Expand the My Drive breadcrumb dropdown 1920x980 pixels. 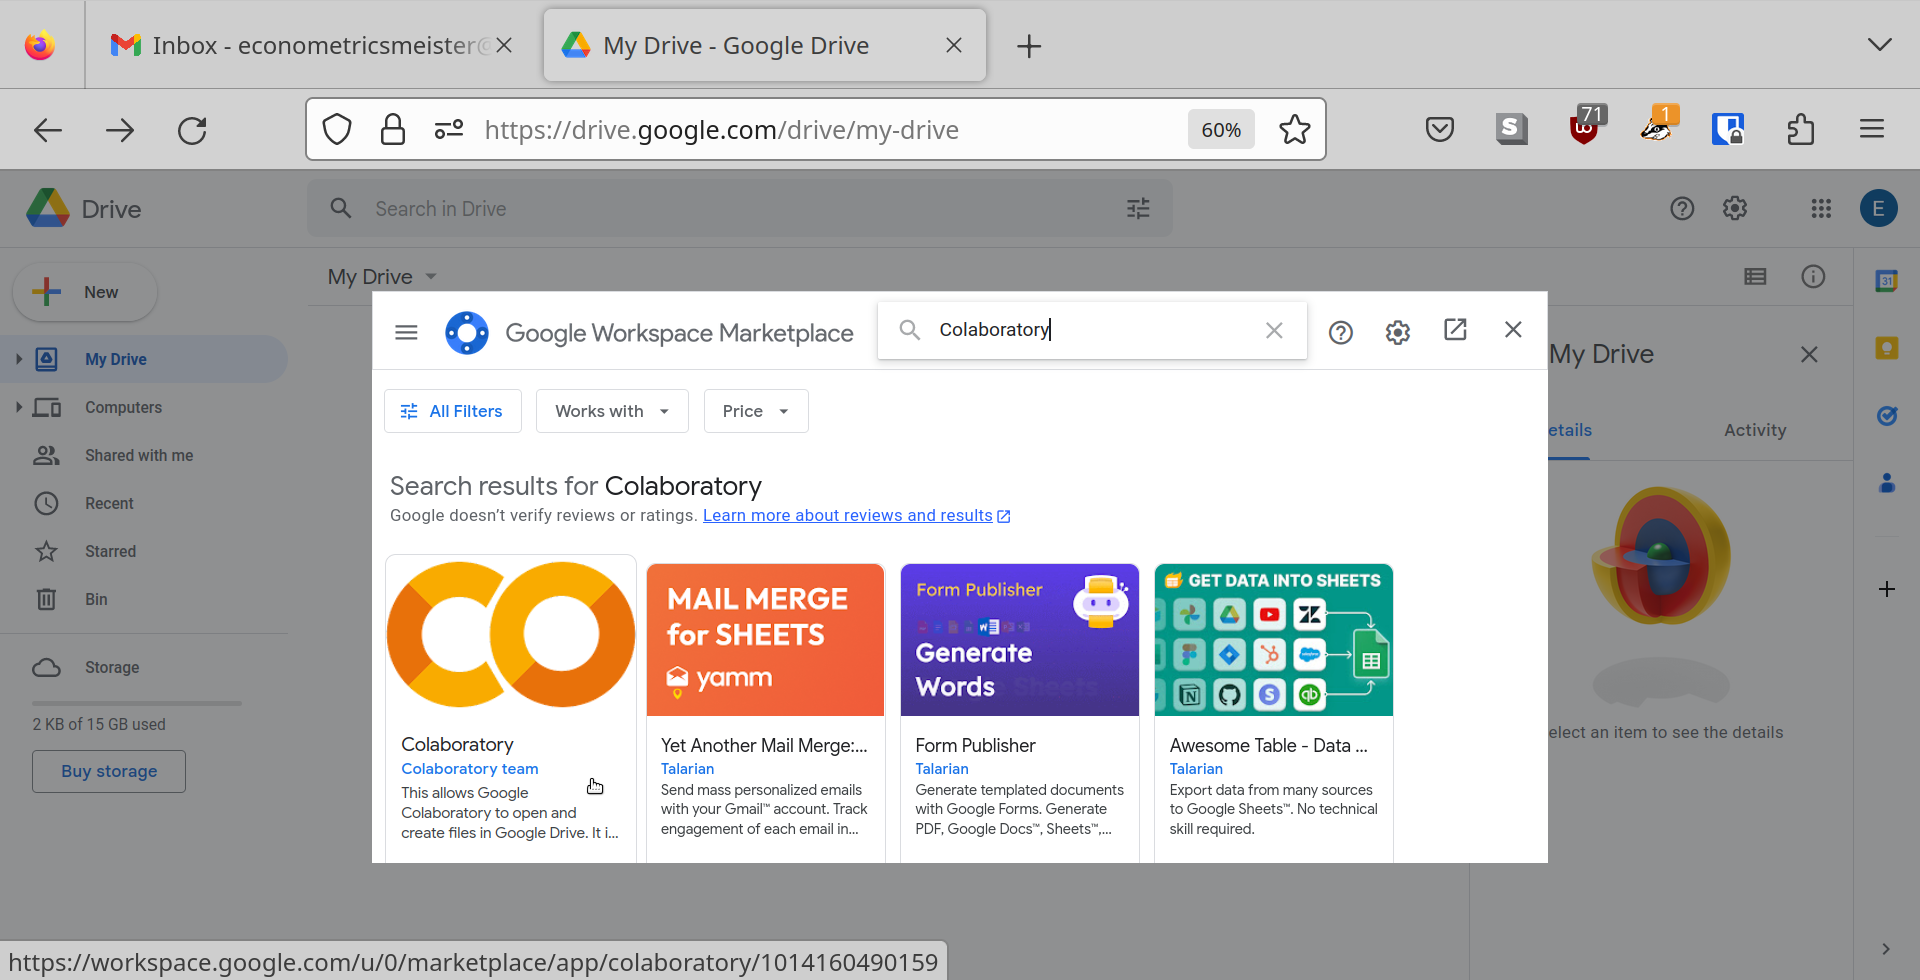(x=431, y=277)
